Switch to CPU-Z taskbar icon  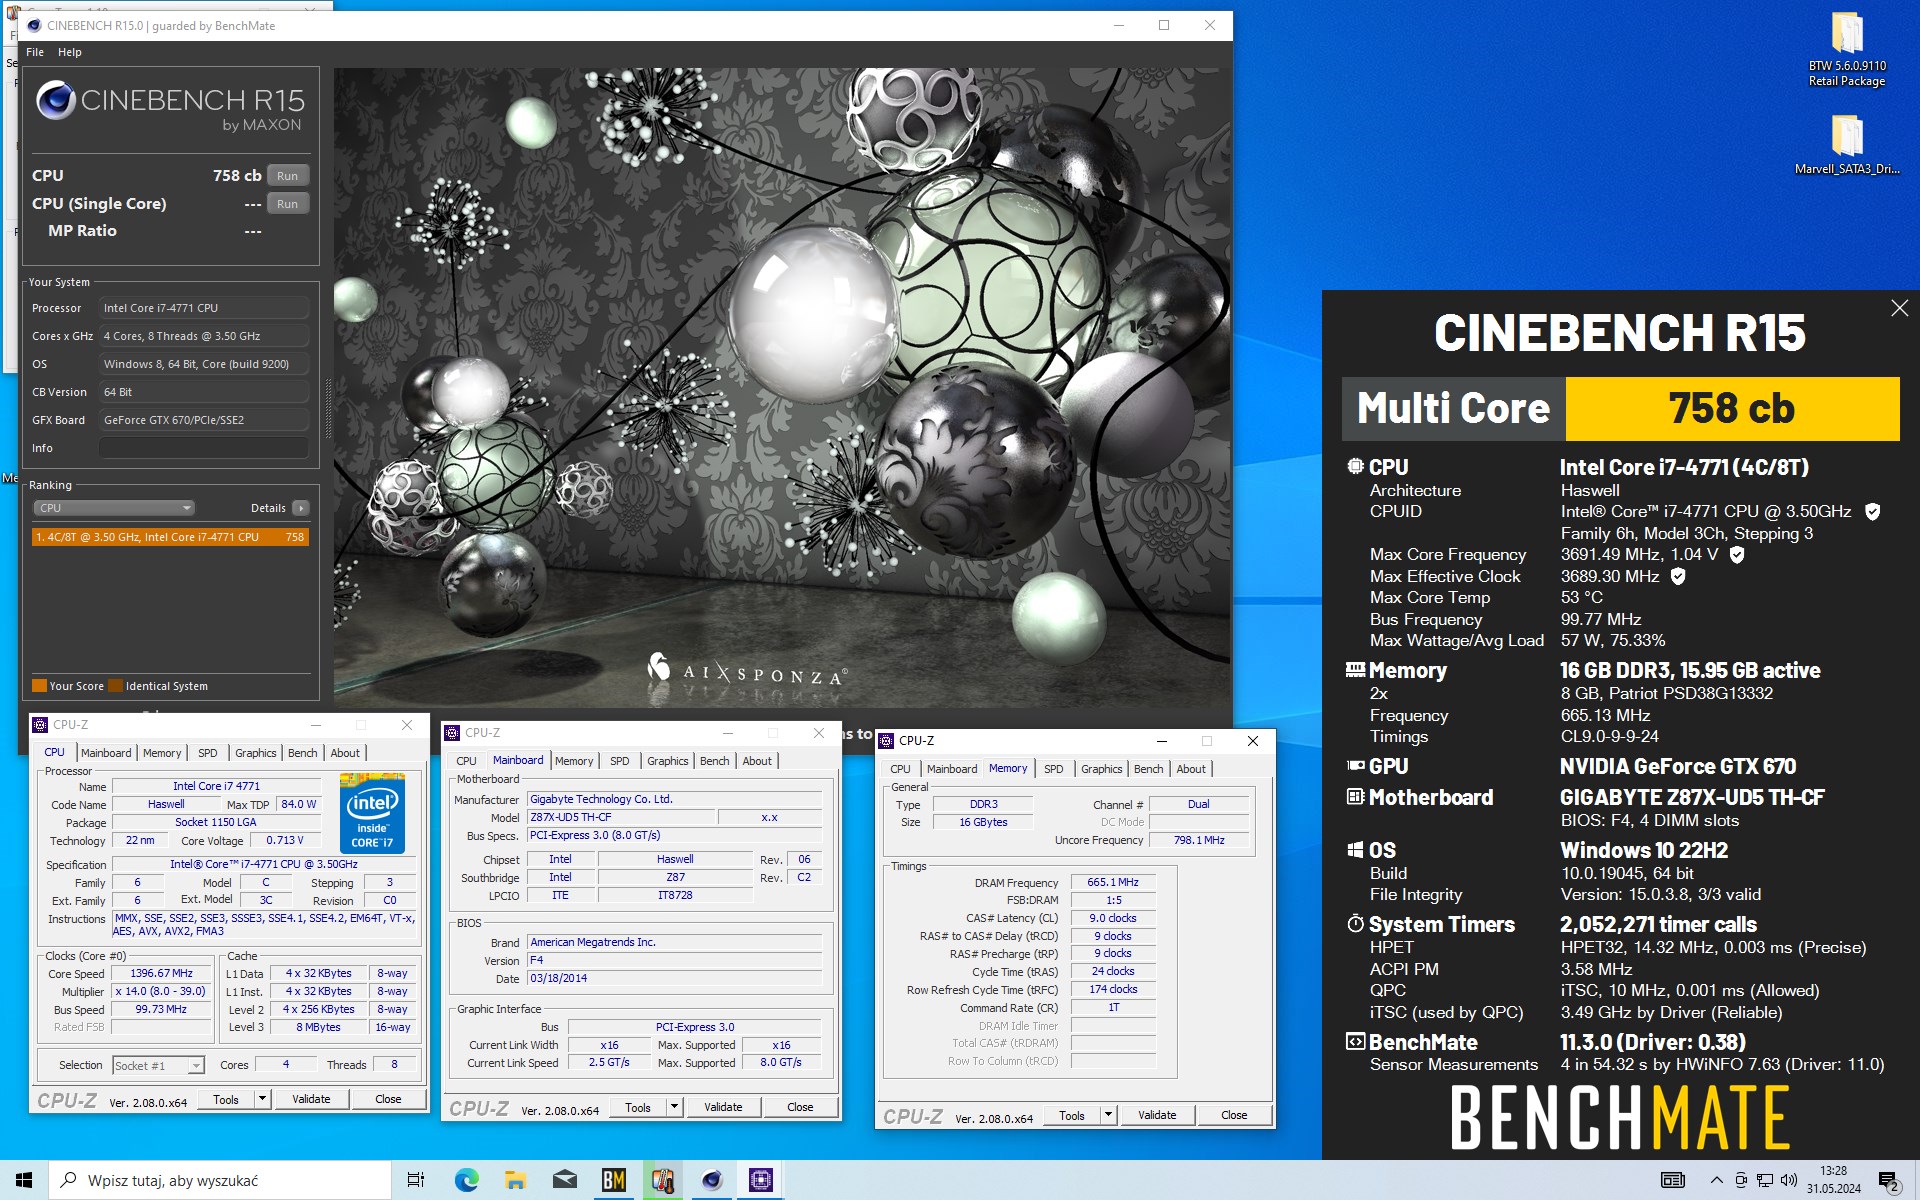pyautogui.click(x=760, y=1180)
